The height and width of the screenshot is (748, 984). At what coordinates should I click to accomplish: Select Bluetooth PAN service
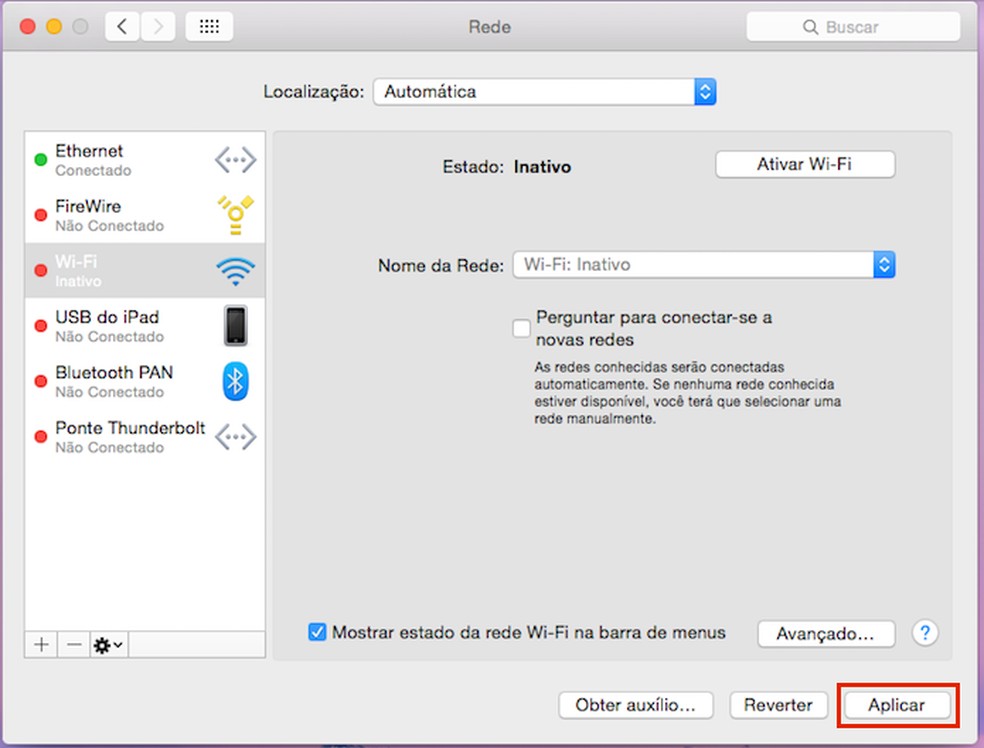145,381
